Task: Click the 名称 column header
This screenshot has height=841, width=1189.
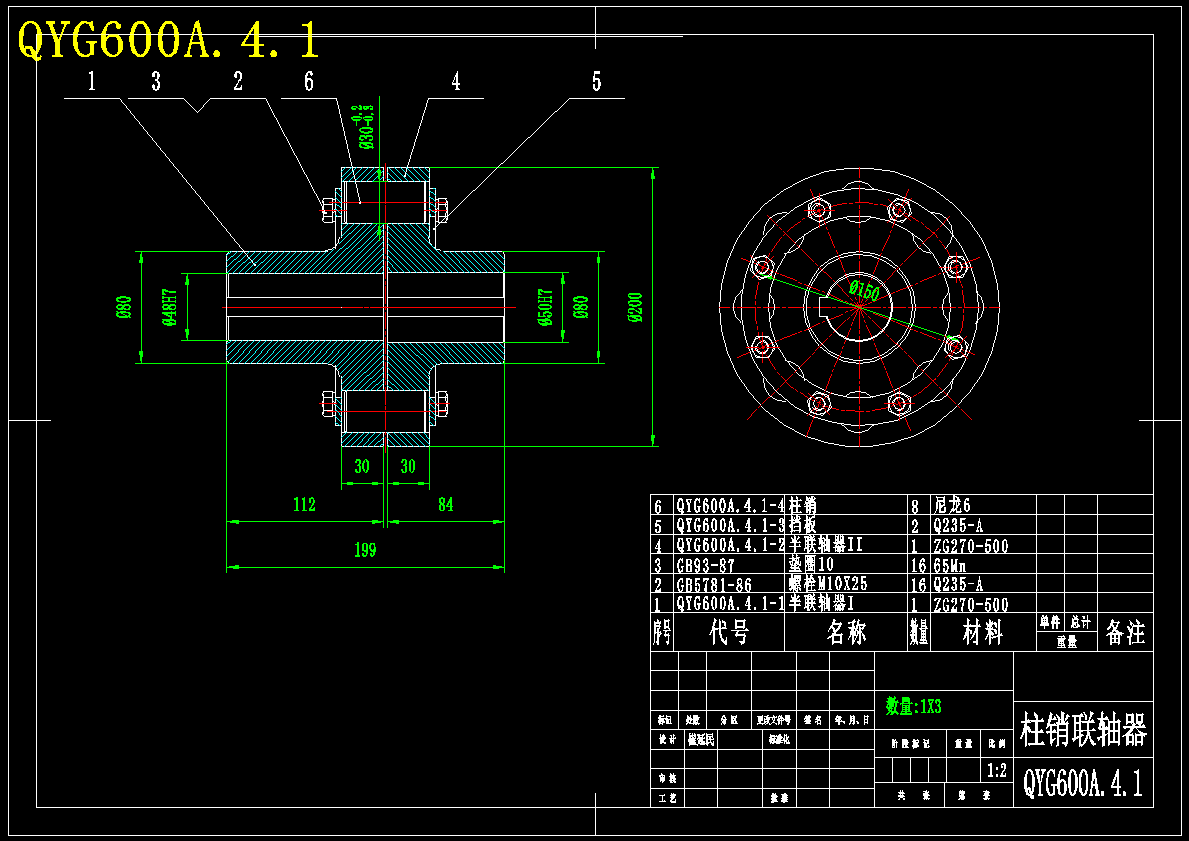Action: coord(846,632)
